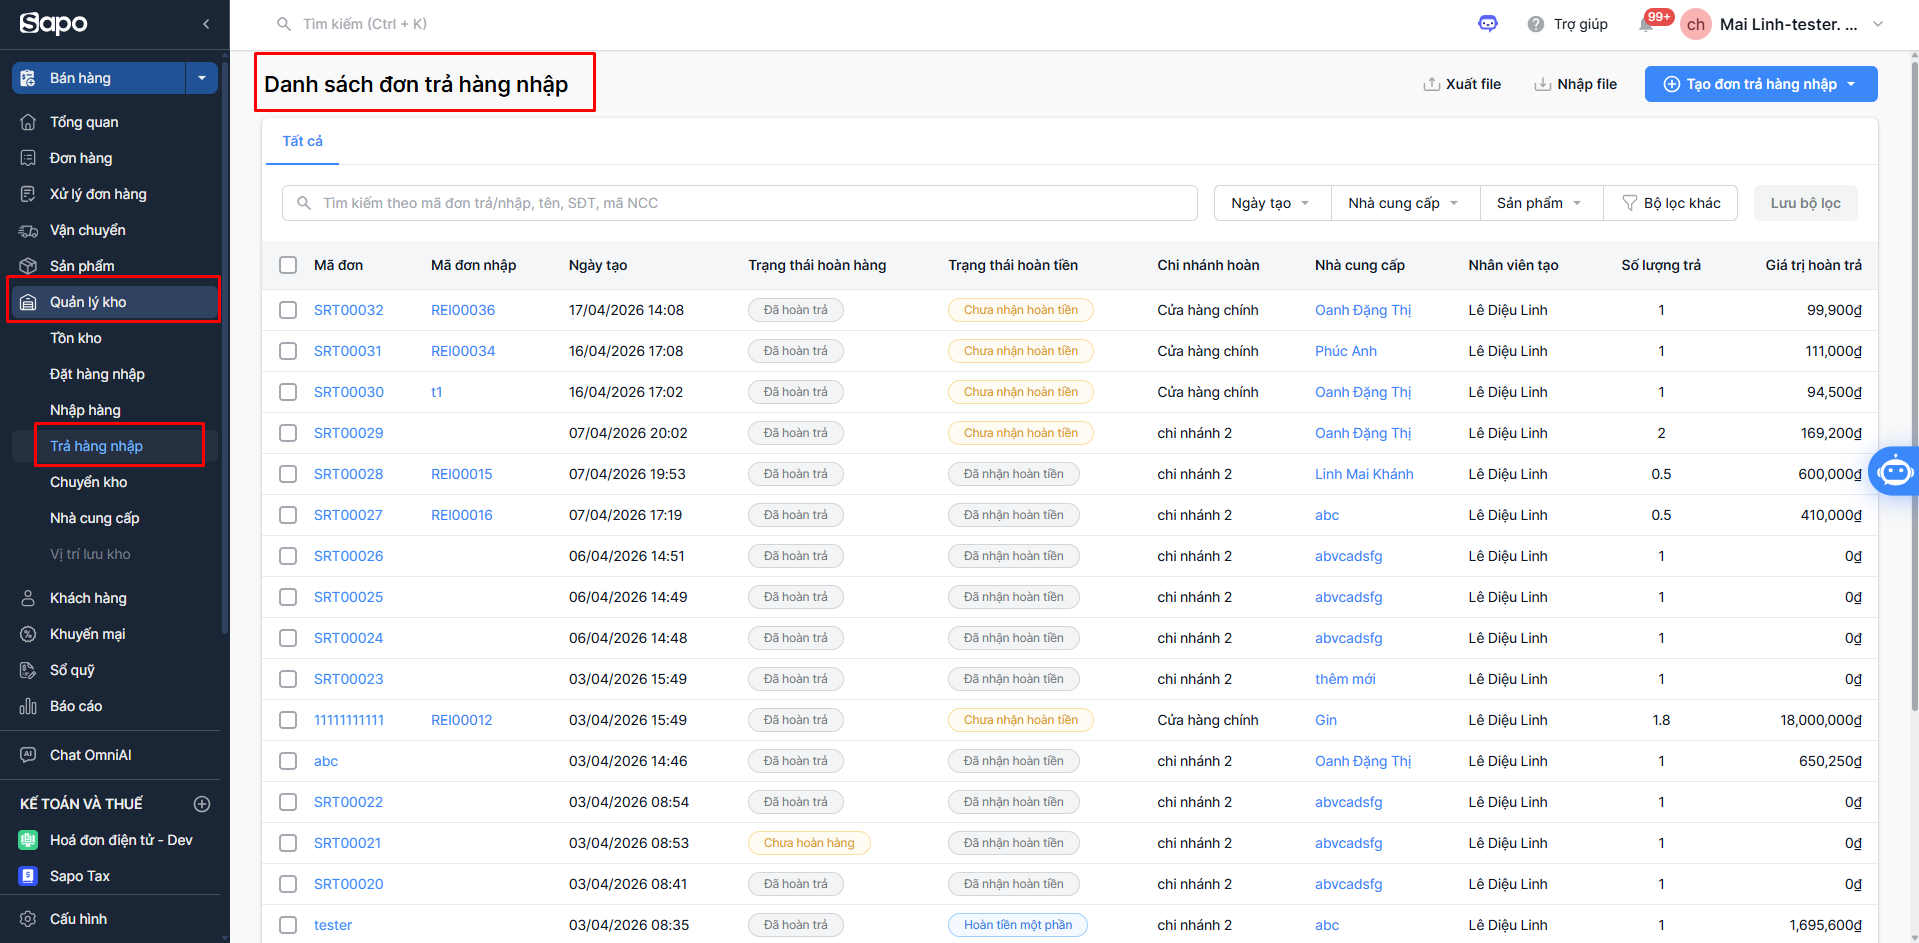
Task: Click the notification bell icon
Action: click(1646, 25)
